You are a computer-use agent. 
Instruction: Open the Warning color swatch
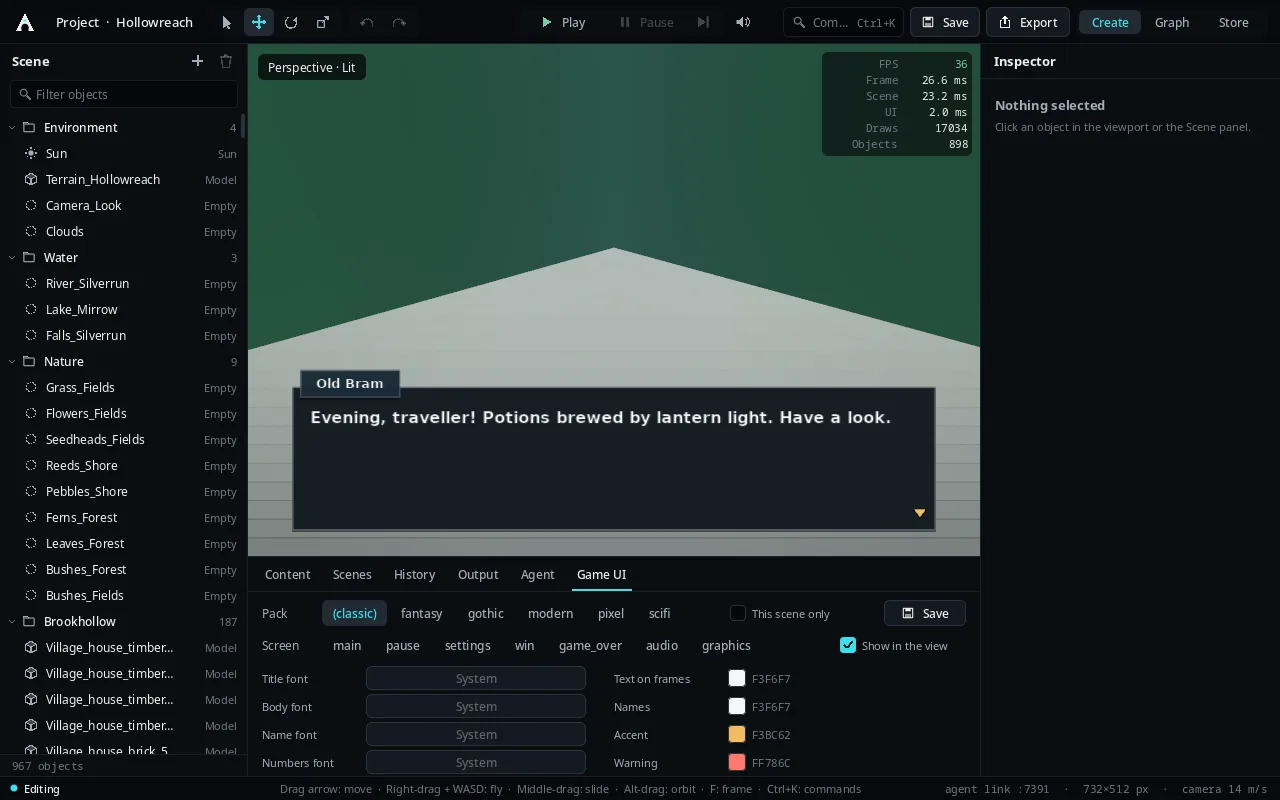click(737, 762)
